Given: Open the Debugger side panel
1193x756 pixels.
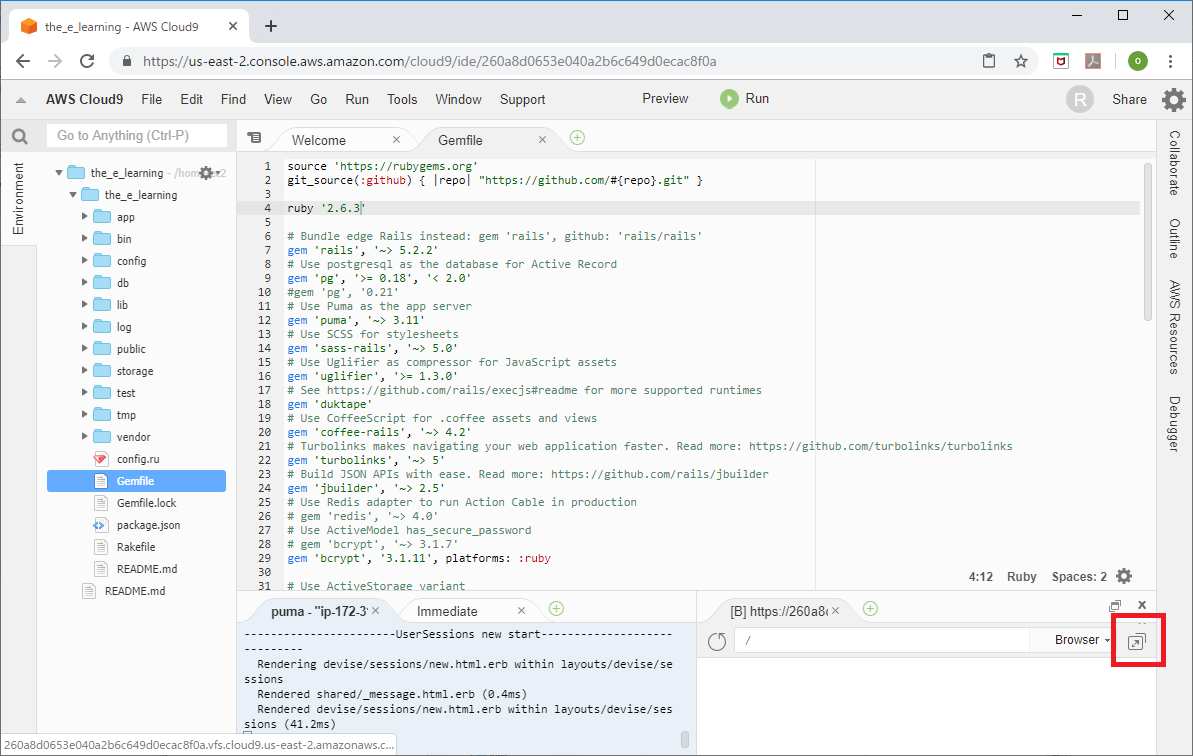Looking at the screenshot, I should 1174,424.
